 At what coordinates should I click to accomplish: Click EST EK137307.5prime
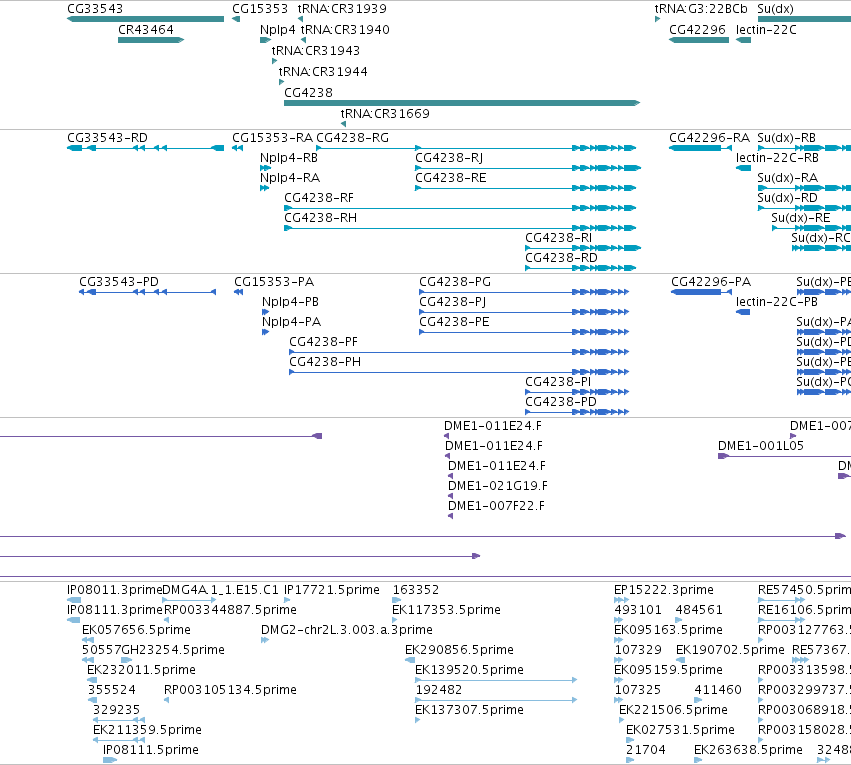(418, 720)
